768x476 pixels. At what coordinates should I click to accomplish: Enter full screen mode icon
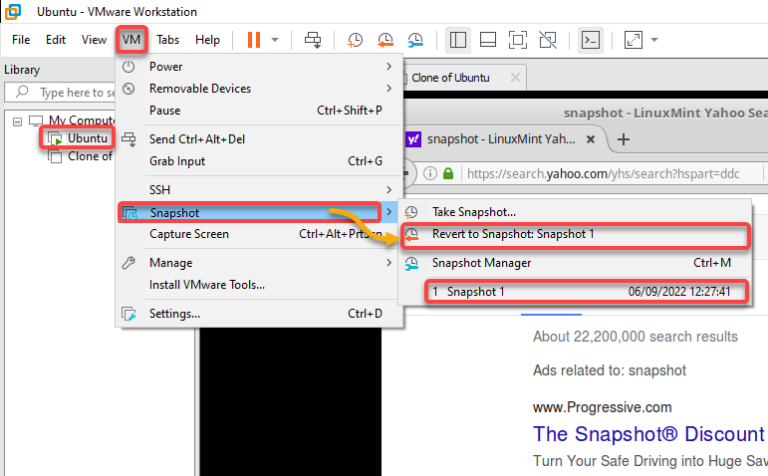click(517, 40)
